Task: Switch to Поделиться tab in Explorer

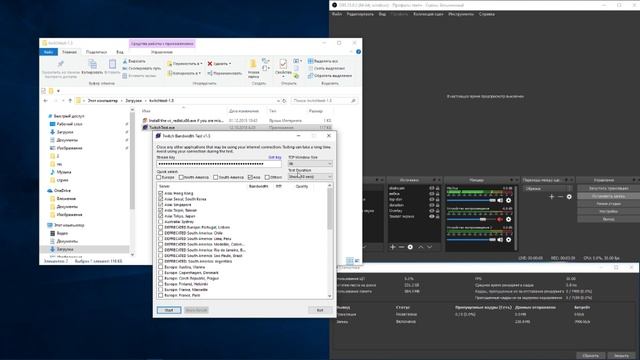Action: [96, 52]
